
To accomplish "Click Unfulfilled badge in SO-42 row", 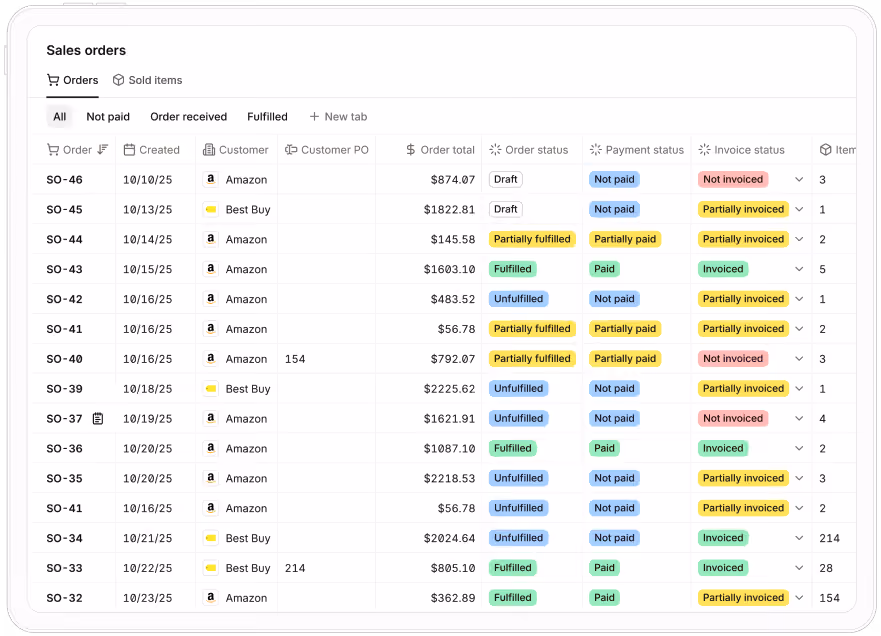I will (x=519, y=299).
